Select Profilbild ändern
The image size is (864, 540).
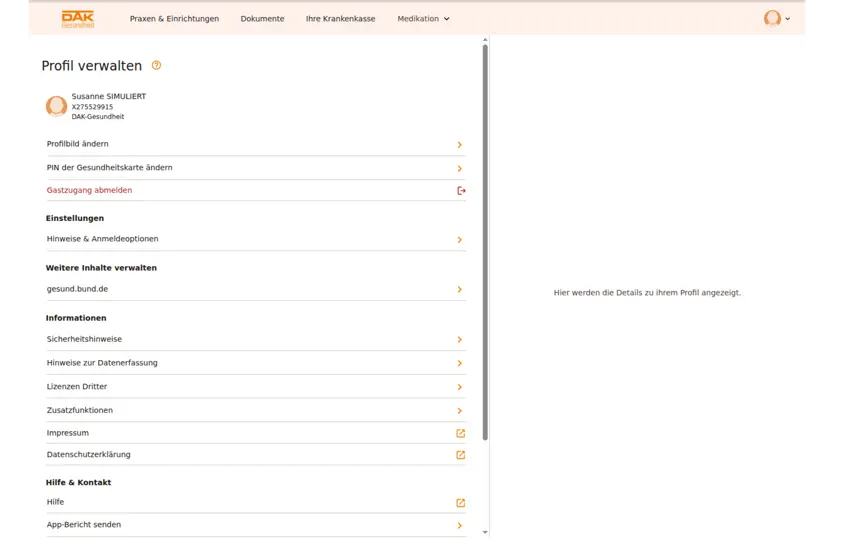coord(256,144)
